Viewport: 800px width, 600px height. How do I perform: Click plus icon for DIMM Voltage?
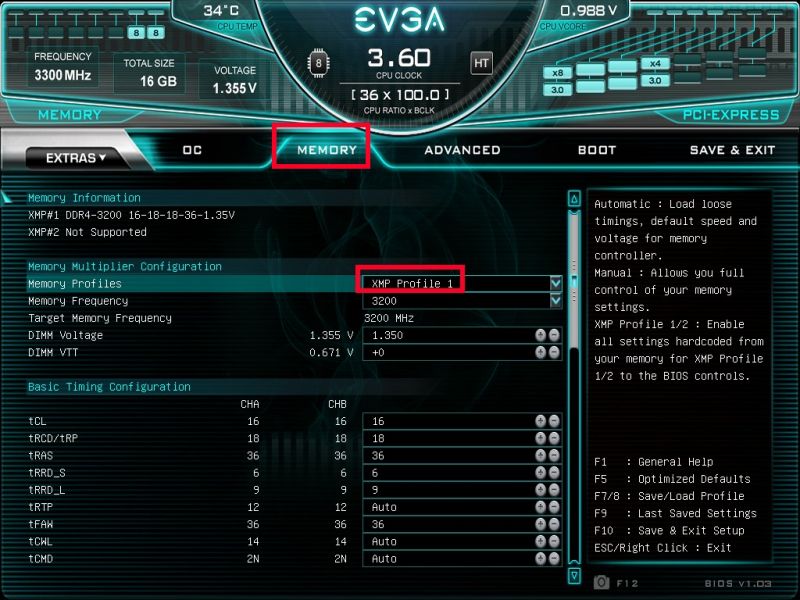click(x=540, y=335)
